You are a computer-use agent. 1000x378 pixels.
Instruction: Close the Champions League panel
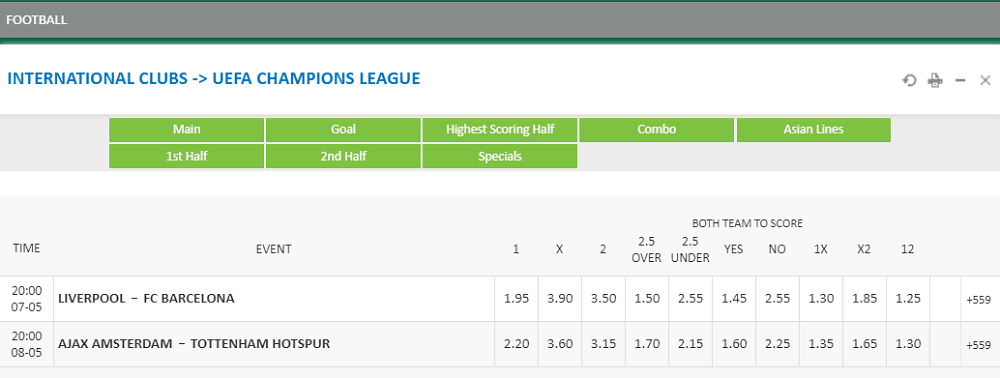coord(985,80)
